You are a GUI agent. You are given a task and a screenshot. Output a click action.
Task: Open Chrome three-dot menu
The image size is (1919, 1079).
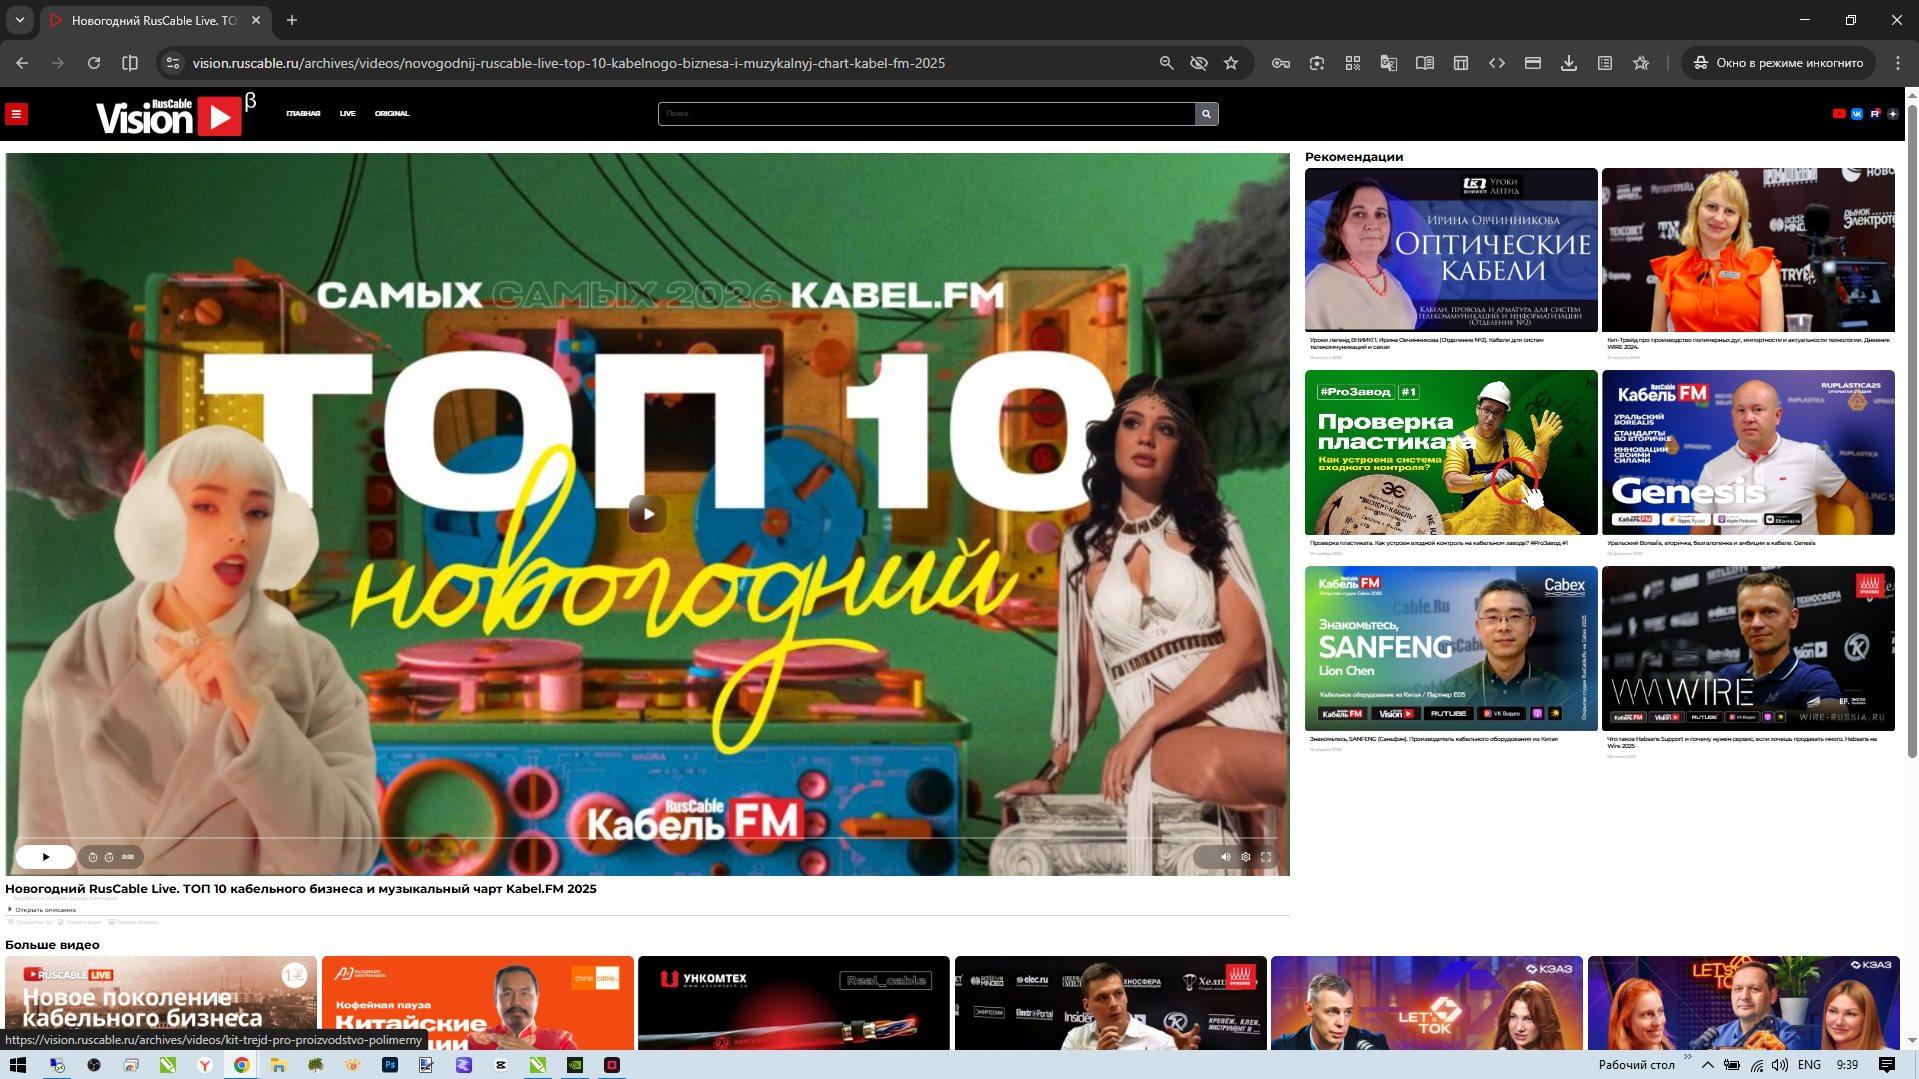[x=1897, y=63]
